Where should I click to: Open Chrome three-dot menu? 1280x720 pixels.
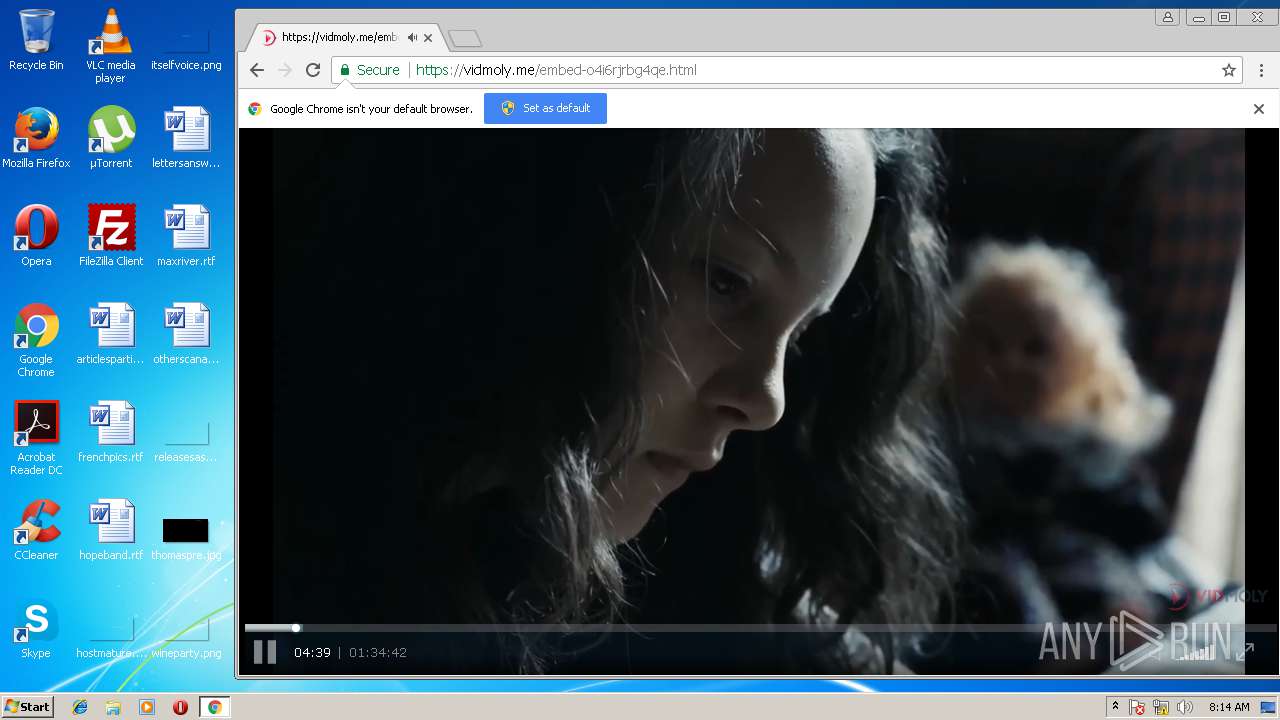(1261, 70)
